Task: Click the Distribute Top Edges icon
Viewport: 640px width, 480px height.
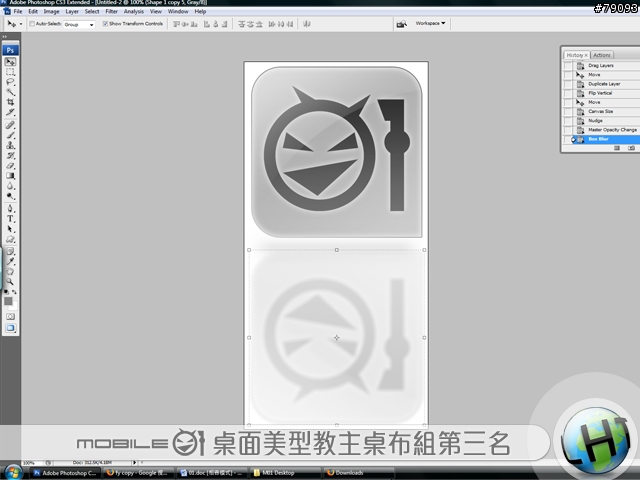Action: pos(241,24)
